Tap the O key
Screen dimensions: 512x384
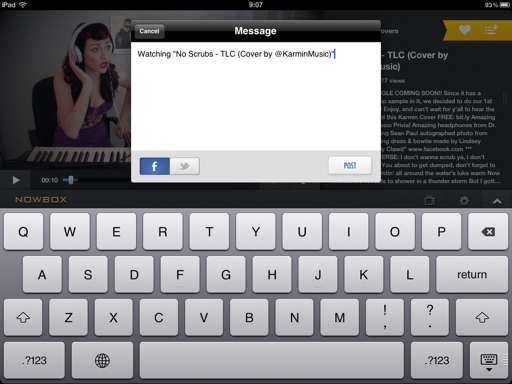point(395,232)
